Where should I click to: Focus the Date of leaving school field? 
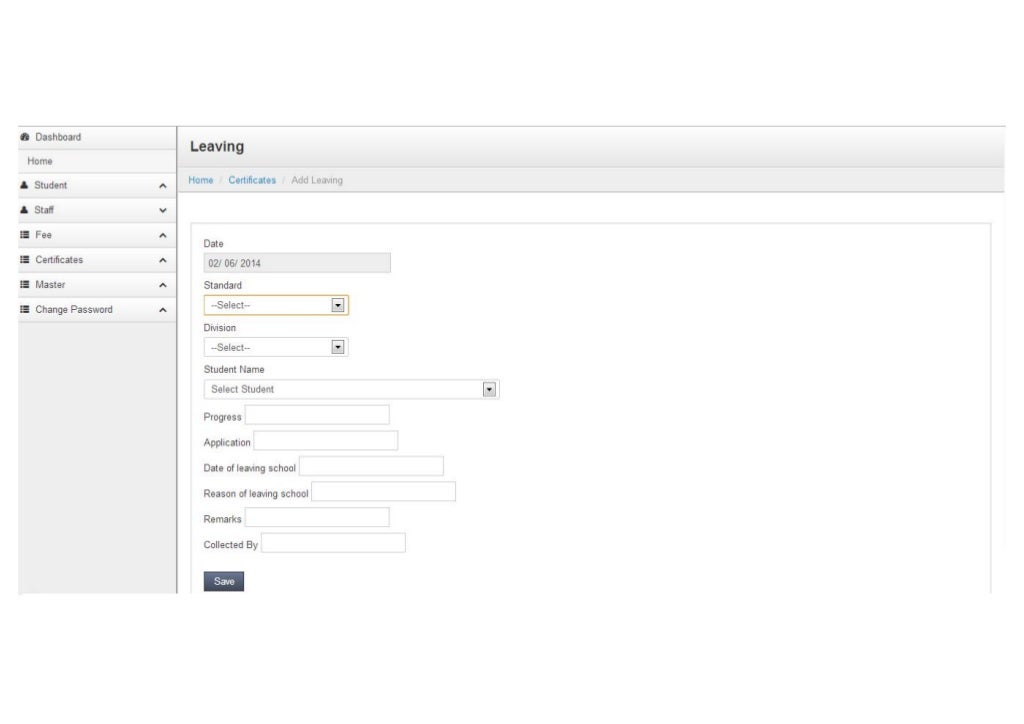point(372,466)
